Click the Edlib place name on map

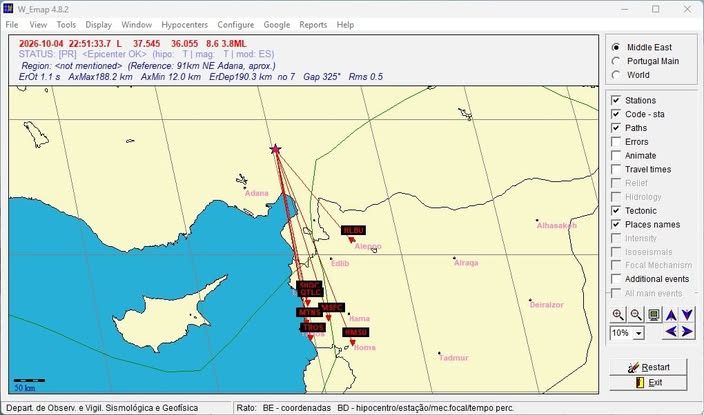pos(340,263)
